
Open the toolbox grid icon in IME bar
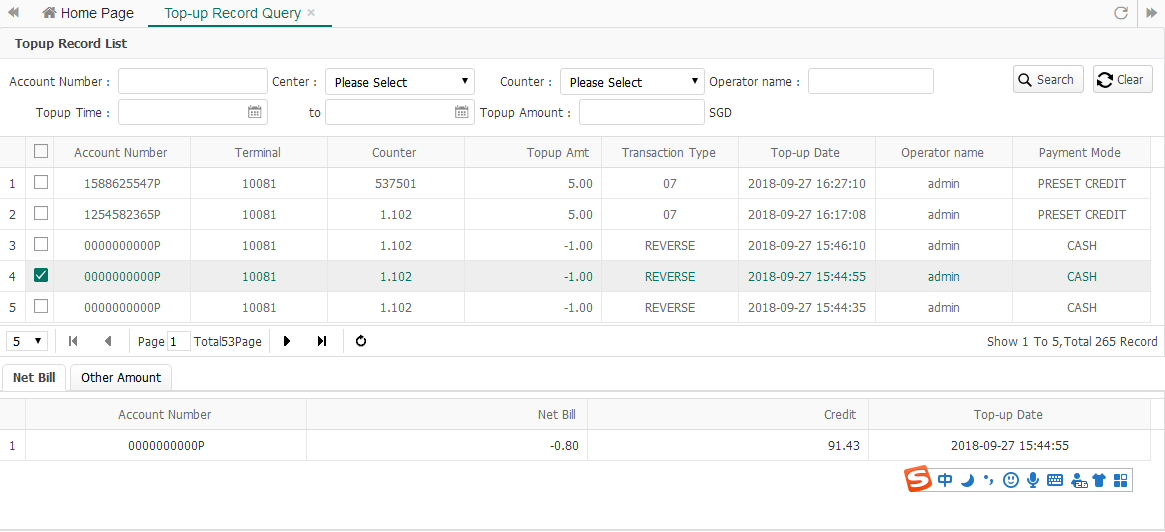(x=1120, y=480)
